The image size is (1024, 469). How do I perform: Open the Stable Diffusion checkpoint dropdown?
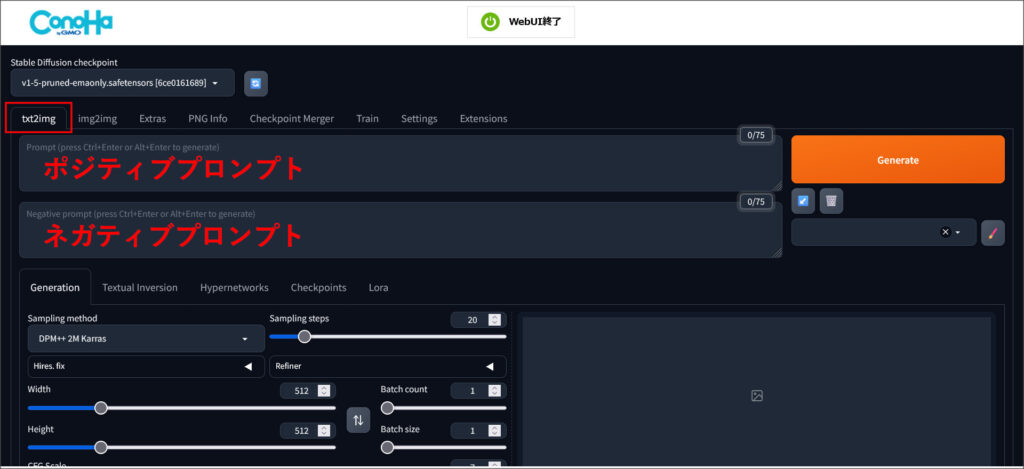[122, 83]
